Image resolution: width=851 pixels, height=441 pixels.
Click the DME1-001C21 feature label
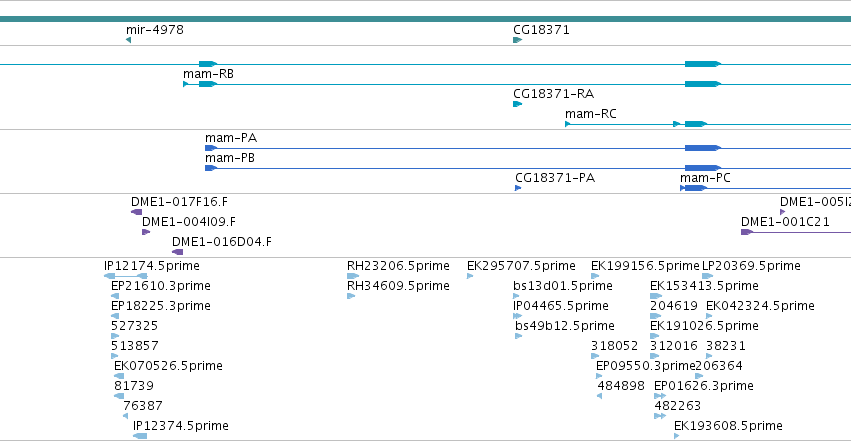pos(785,222)
